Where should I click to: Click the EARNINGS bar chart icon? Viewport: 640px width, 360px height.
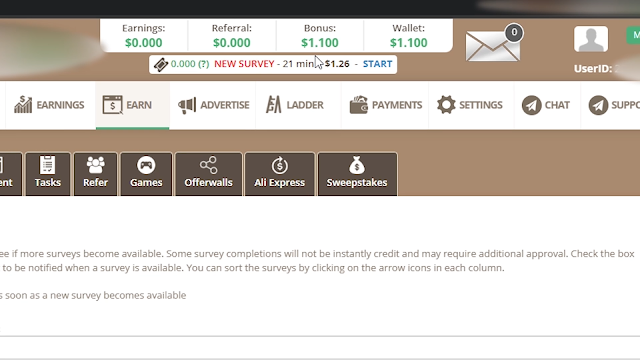click(23, 104)
